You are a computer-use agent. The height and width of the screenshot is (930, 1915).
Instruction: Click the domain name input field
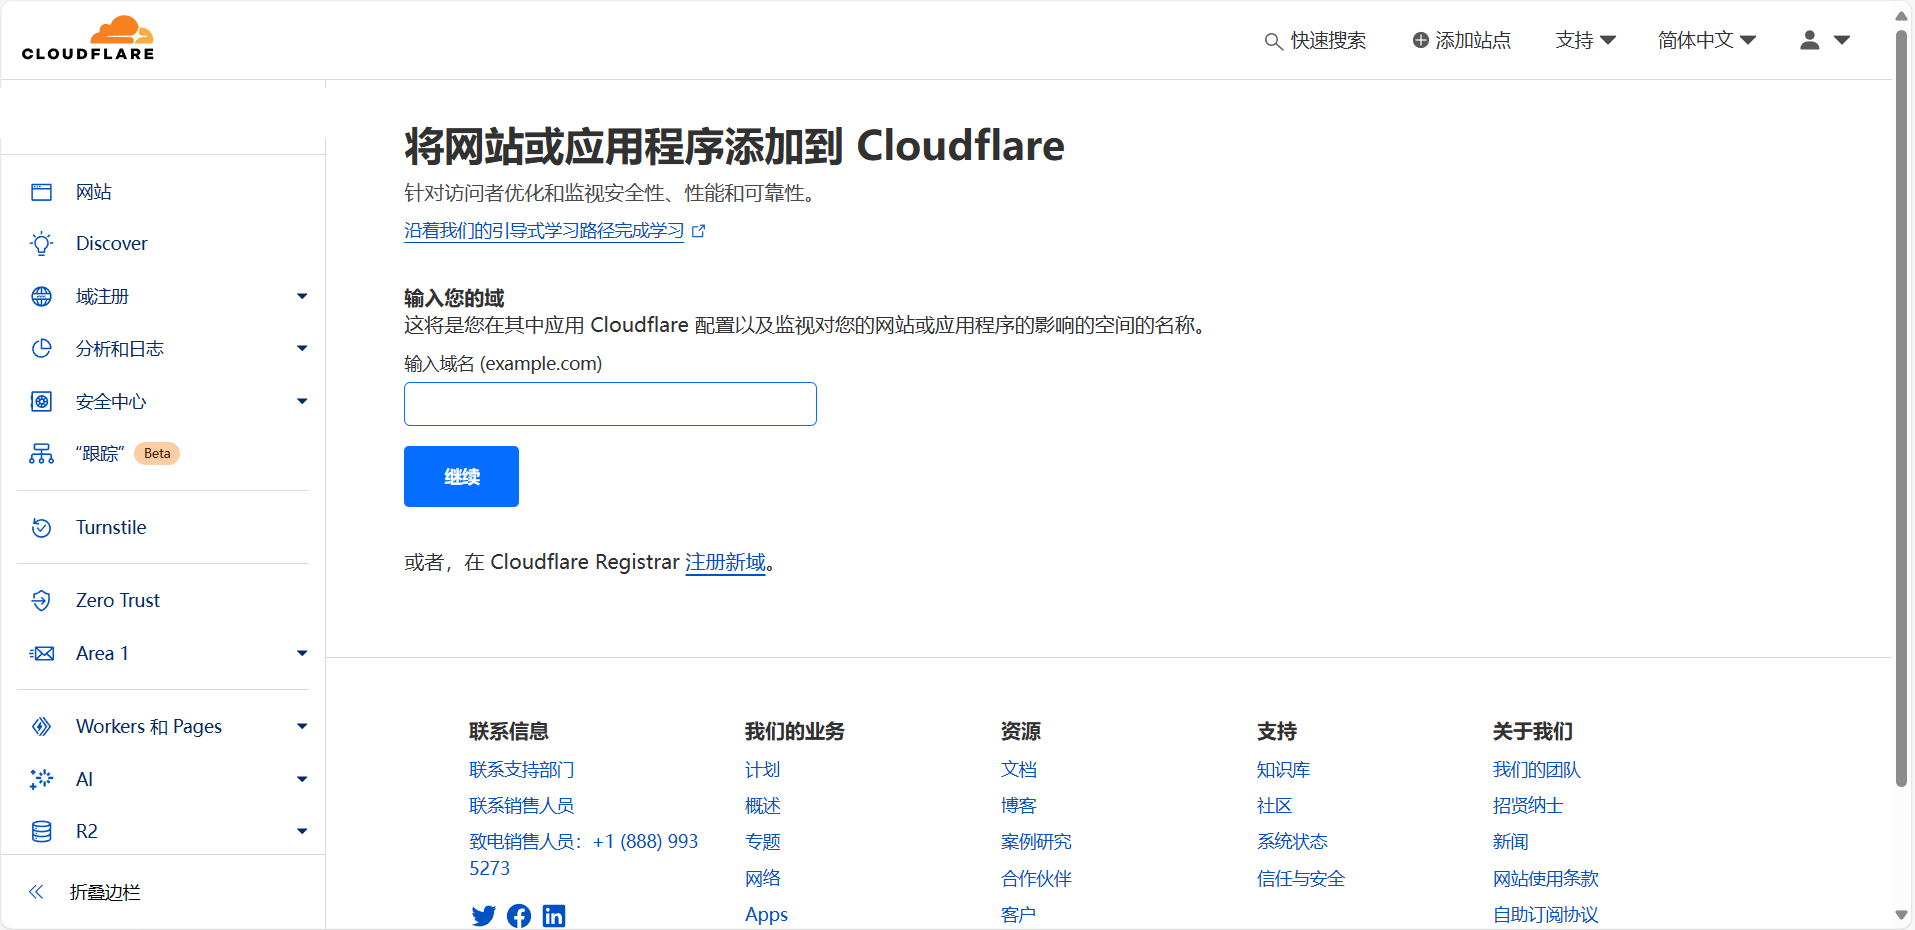coord(610,404)
